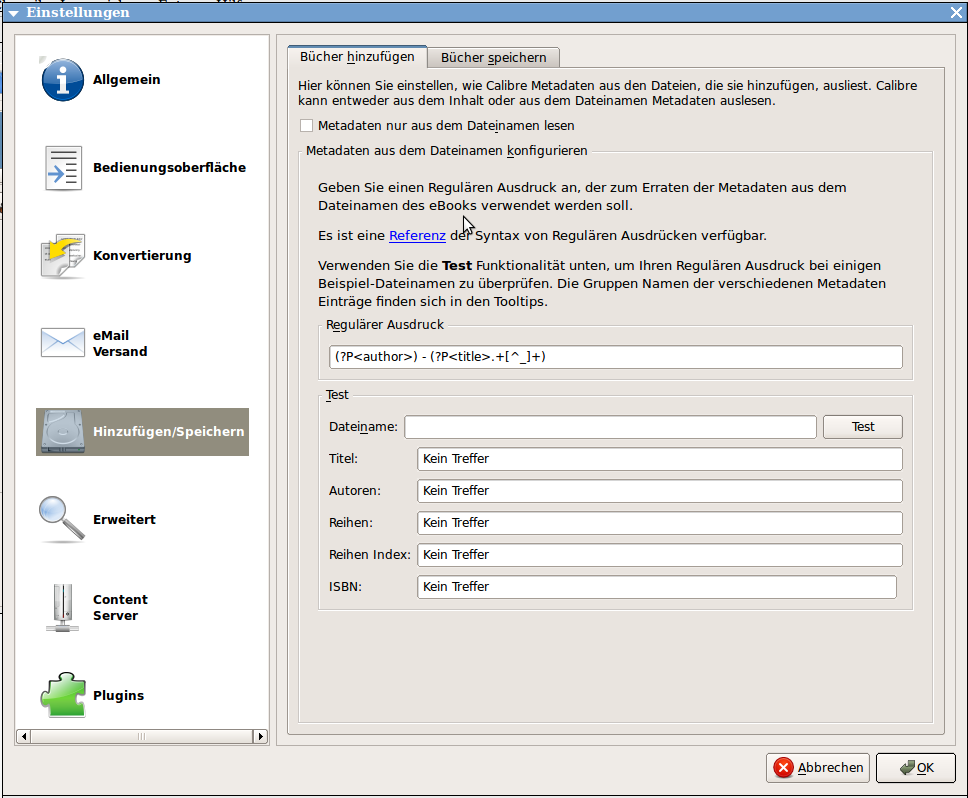Focus the Dateiname input field
The width and height of the screenshot is (968, 798).
[x=610, y=427]
